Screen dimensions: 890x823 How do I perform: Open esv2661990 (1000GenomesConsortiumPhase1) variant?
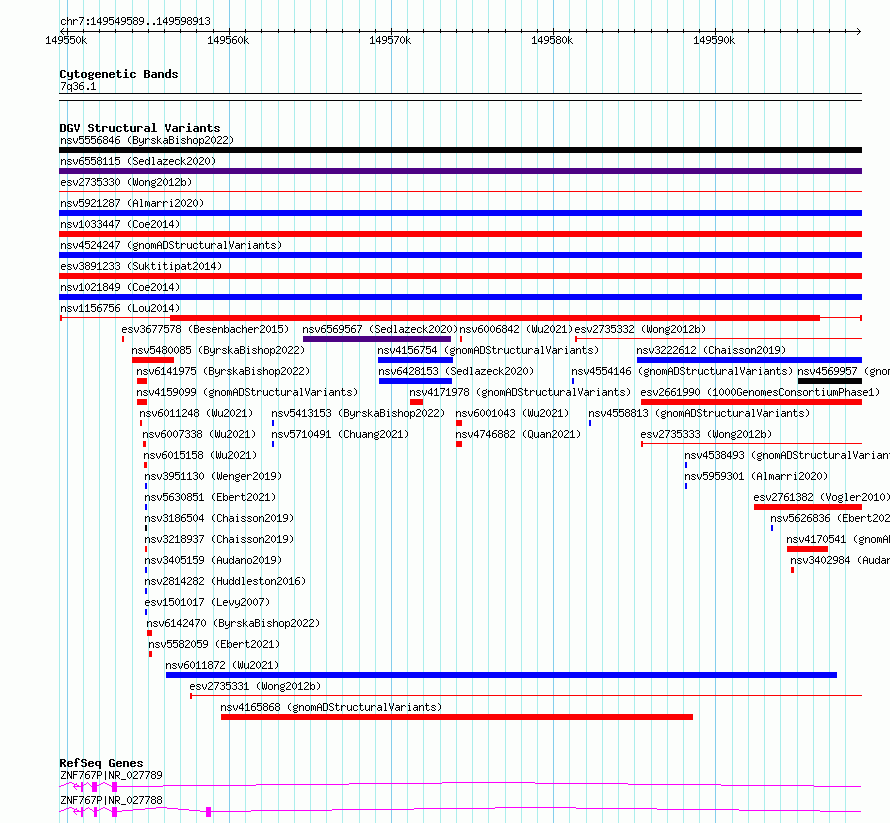(x=761, y=392)
